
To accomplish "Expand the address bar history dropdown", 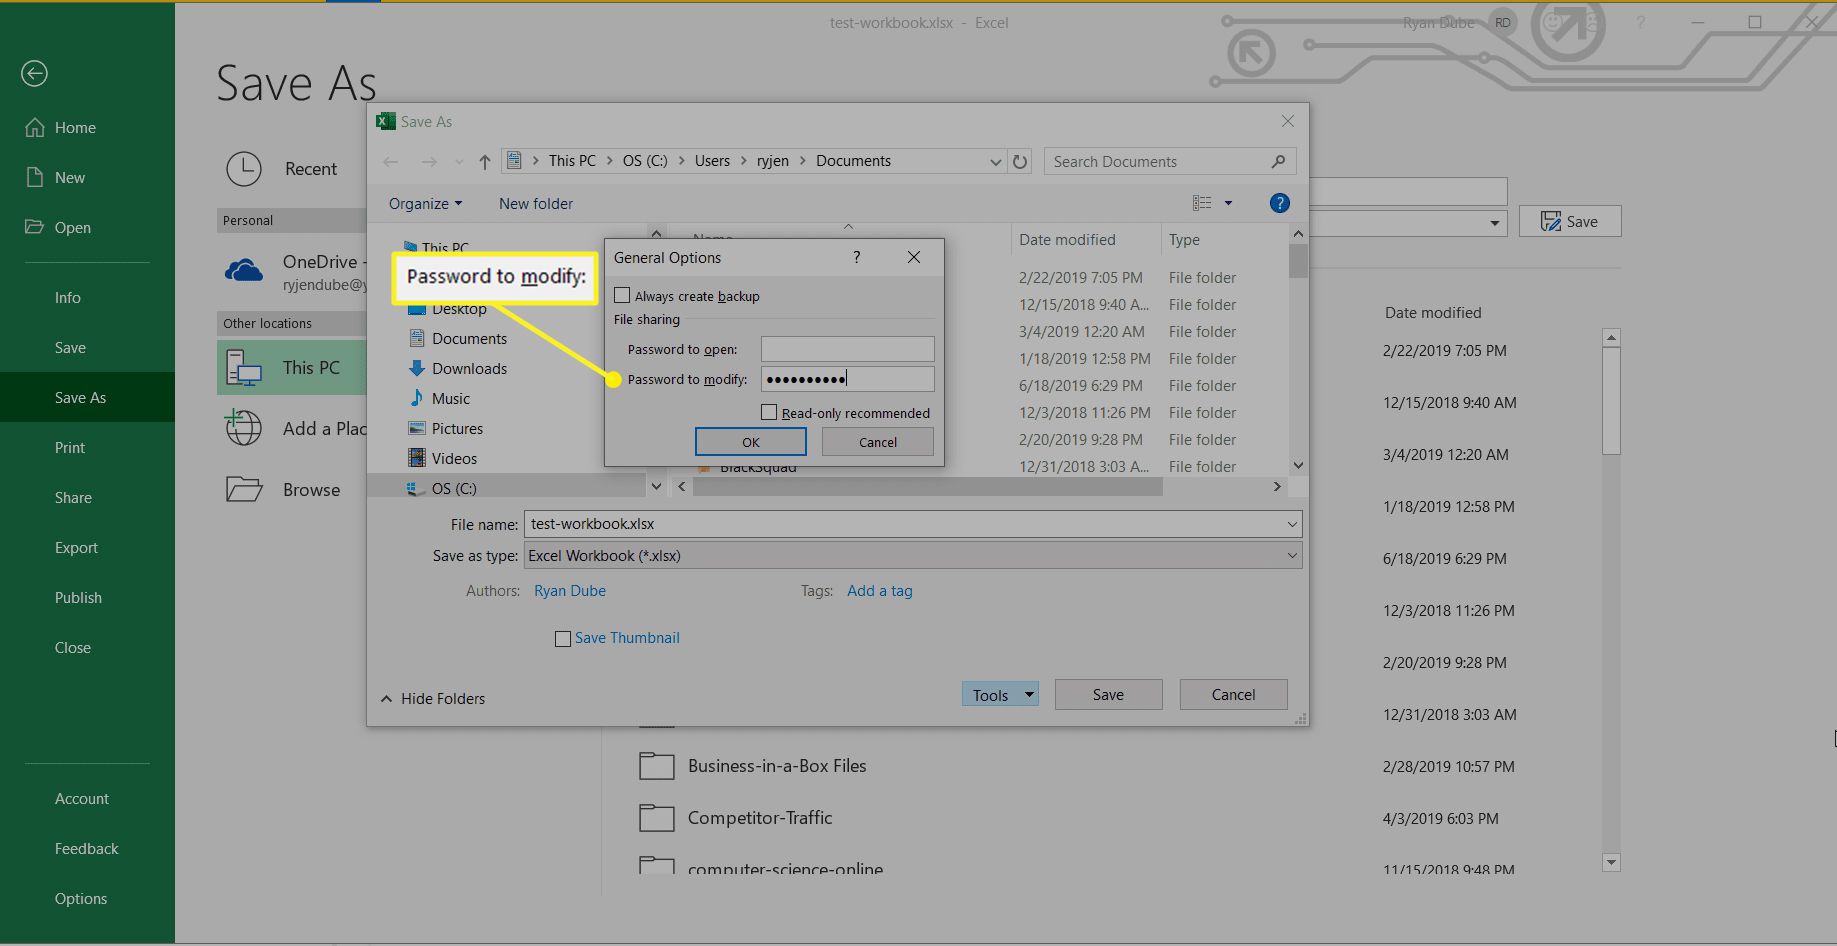I will pyautogui.click(x=995, y=161).
